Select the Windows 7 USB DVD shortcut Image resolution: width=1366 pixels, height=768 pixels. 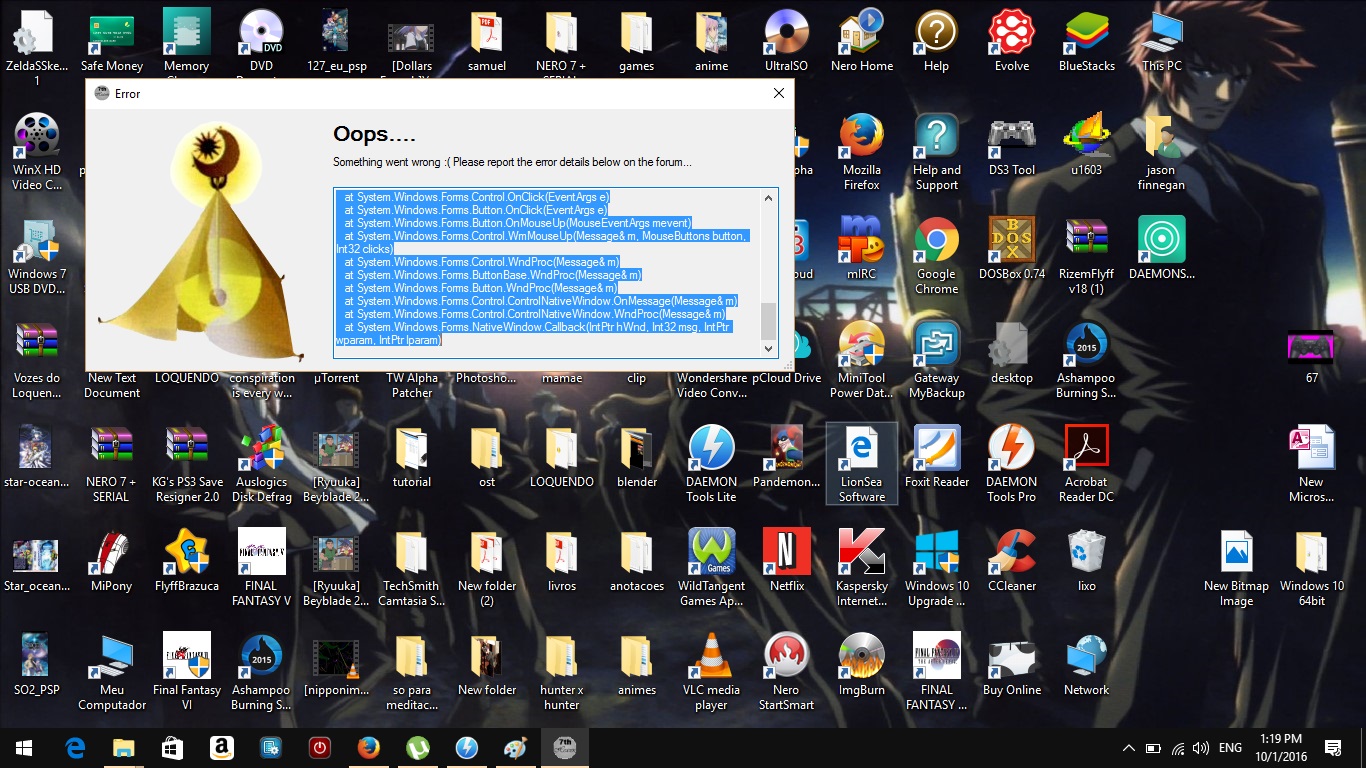(37, 257)
